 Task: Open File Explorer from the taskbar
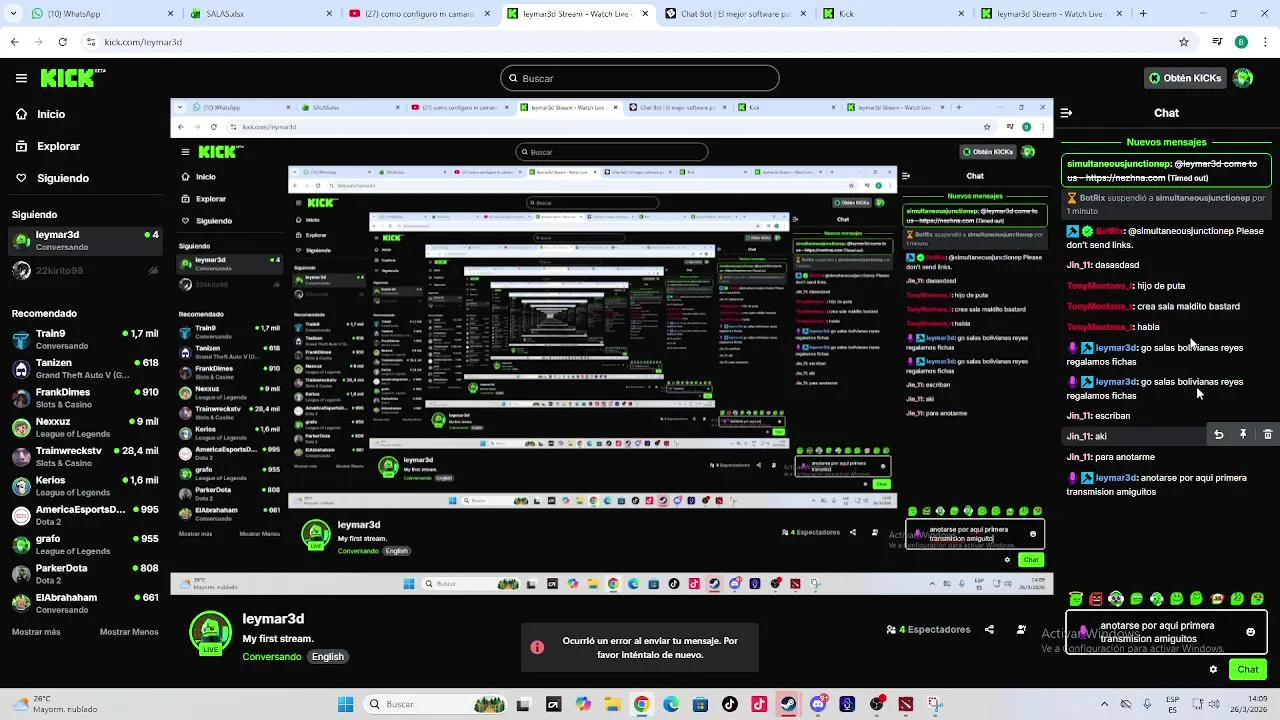tap(612, 704)
